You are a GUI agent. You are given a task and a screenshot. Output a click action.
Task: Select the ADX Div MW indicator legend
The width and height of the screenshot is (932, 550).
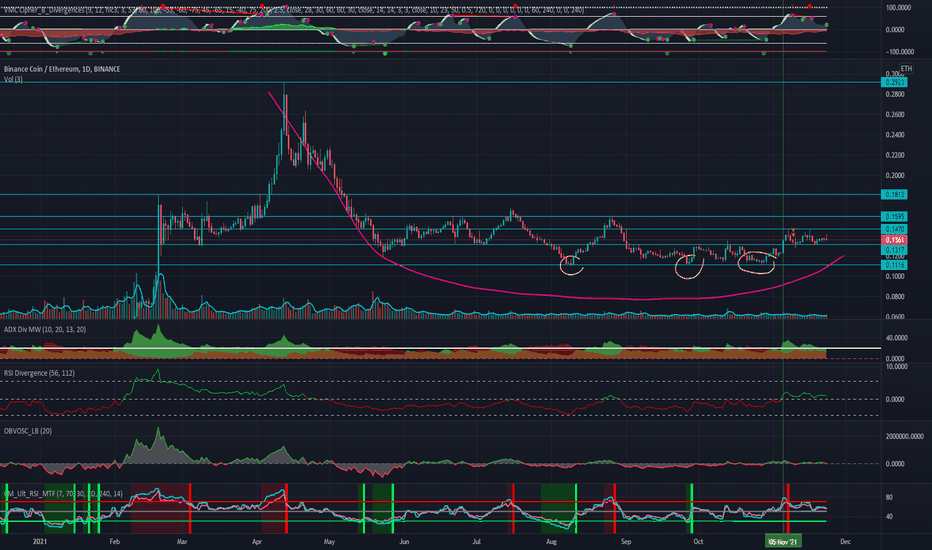tap(45, 329)
